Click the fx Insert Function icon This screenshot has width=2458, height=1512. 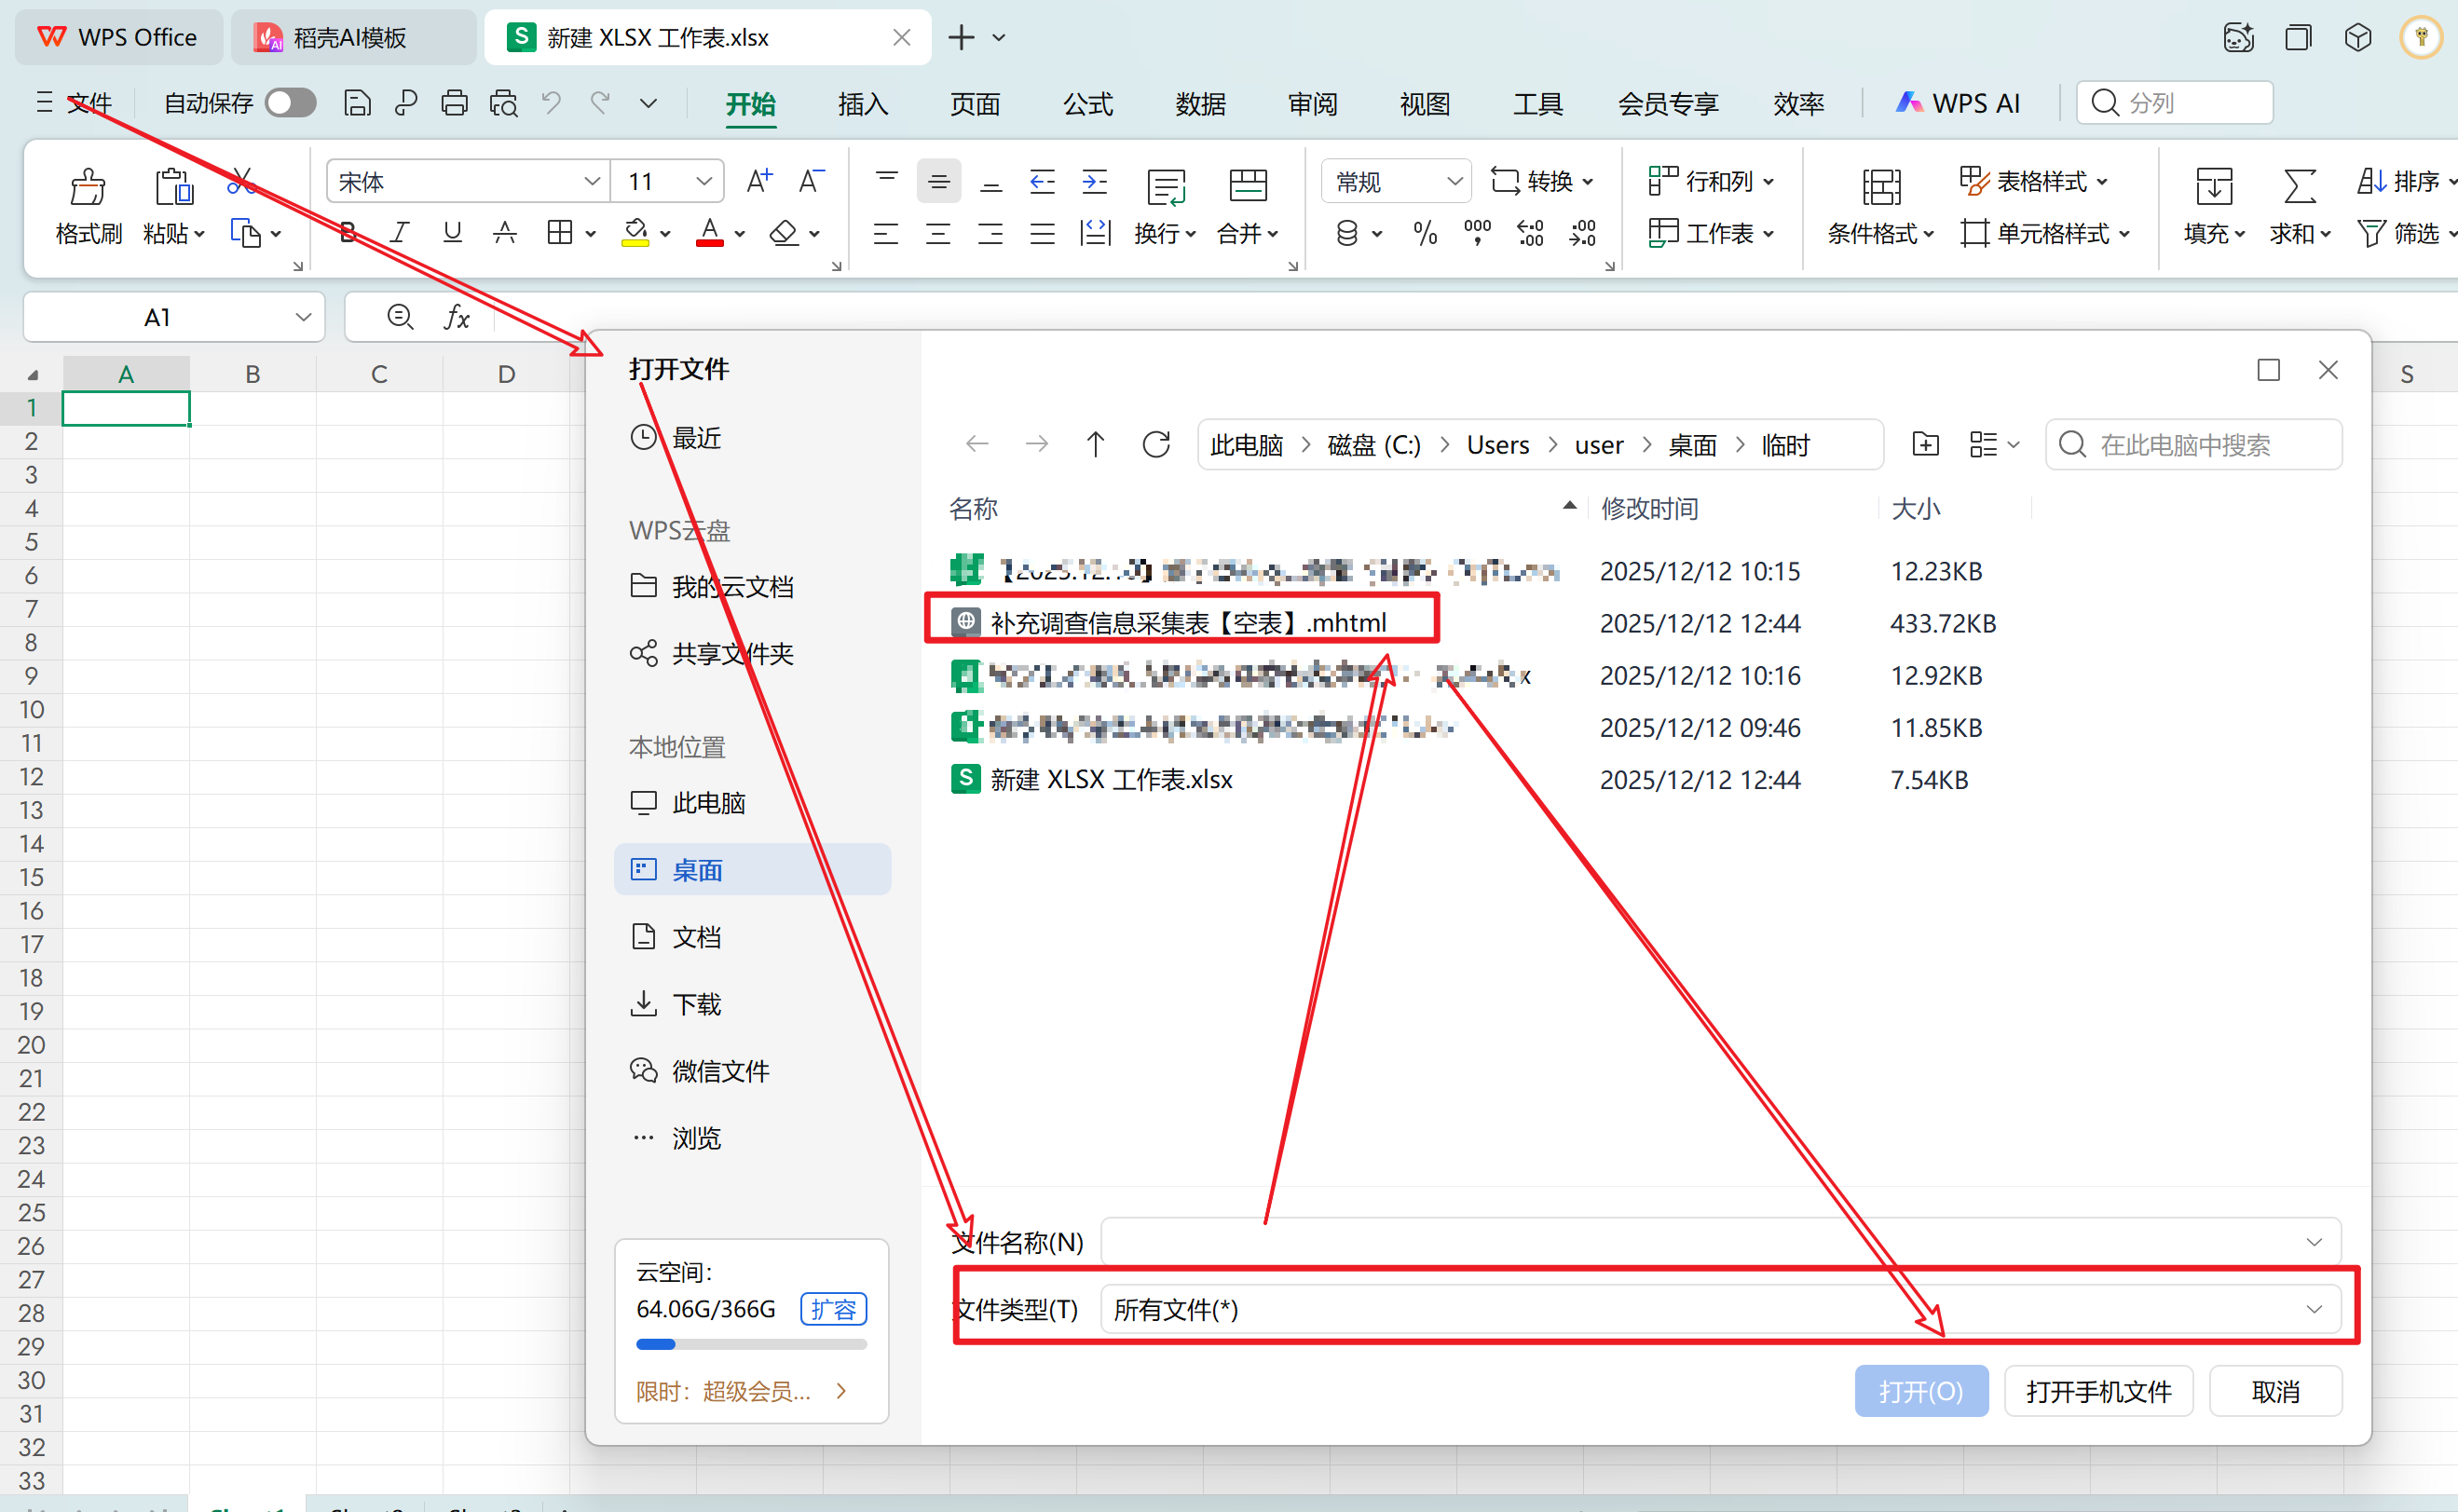(457, 317)
